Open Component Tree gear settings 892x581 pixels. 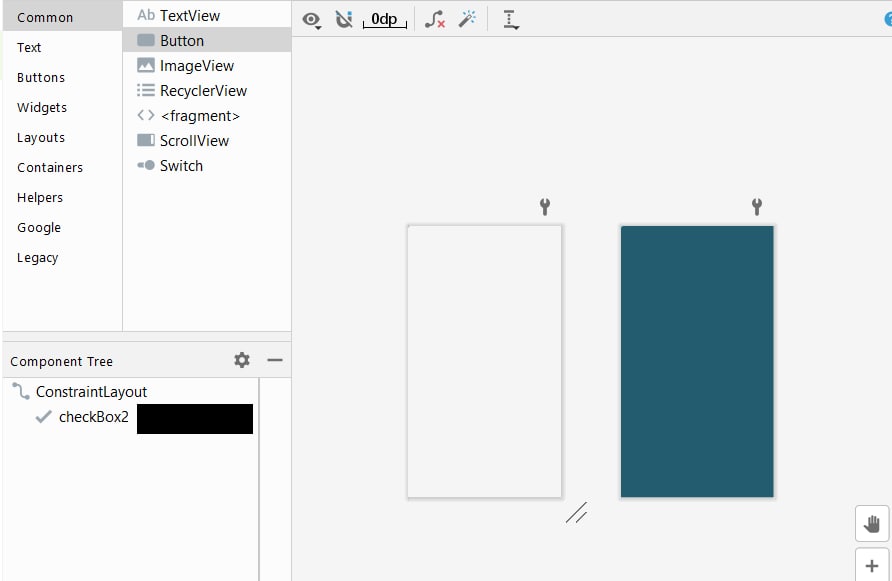click(242, 360)
